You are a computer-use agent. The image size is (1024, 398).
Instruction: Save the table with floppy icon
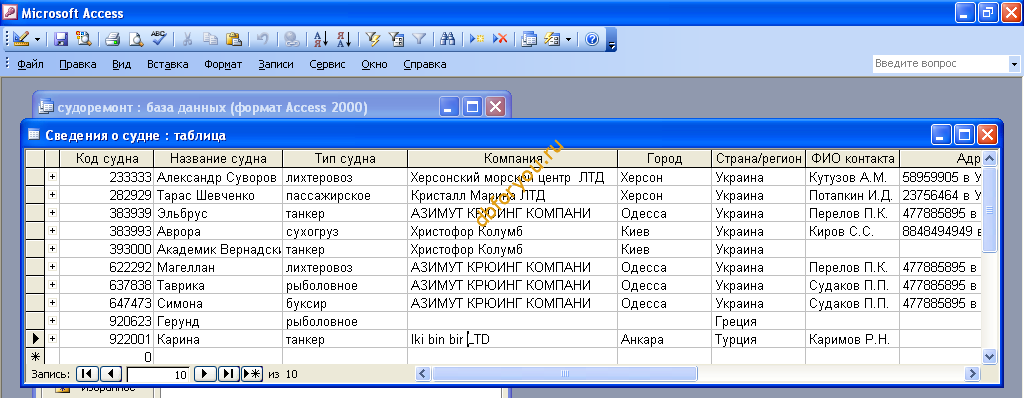tap(61, 39)
